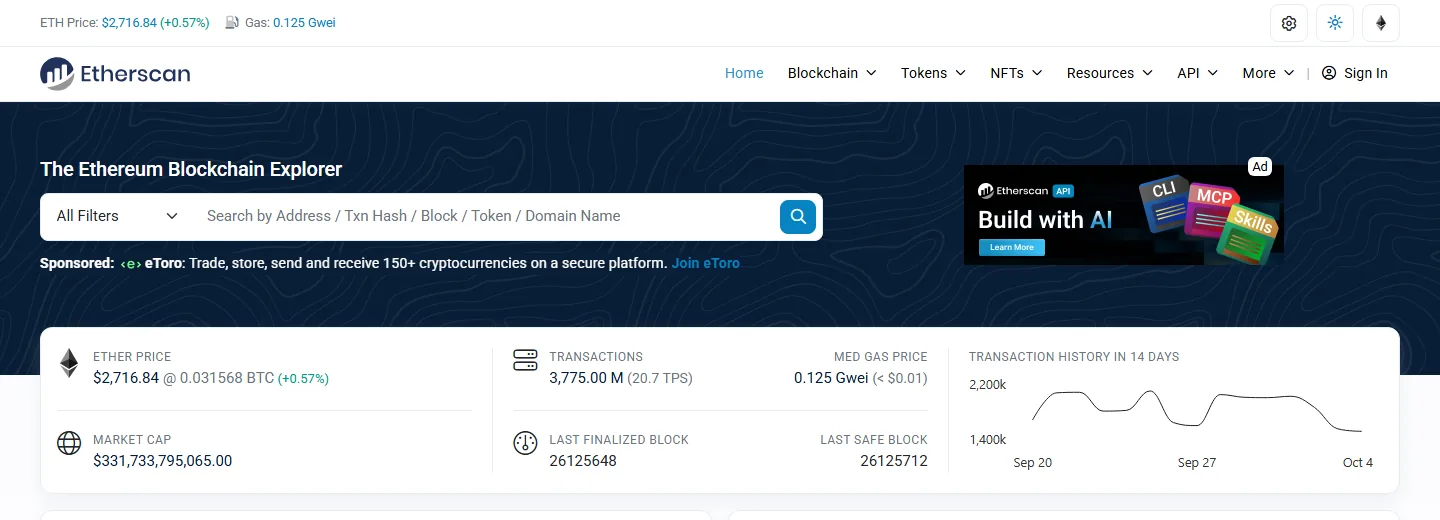Click the Sponsored label

tap(77, 263)
